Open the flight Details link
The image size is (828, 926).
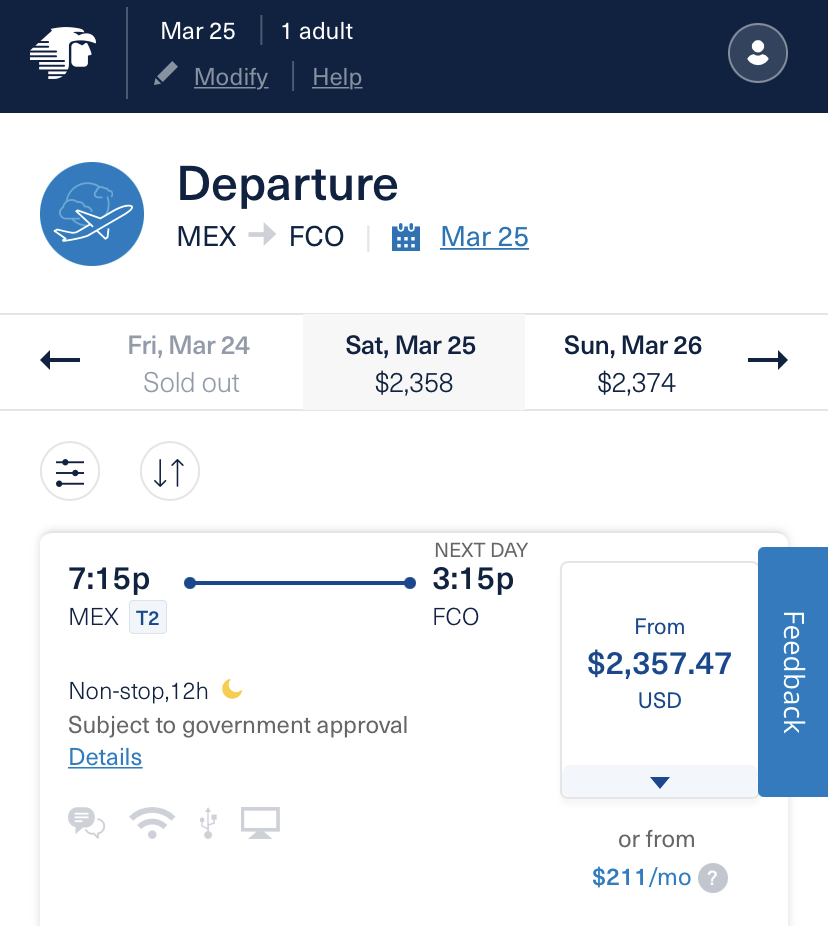tap(105, 757)
